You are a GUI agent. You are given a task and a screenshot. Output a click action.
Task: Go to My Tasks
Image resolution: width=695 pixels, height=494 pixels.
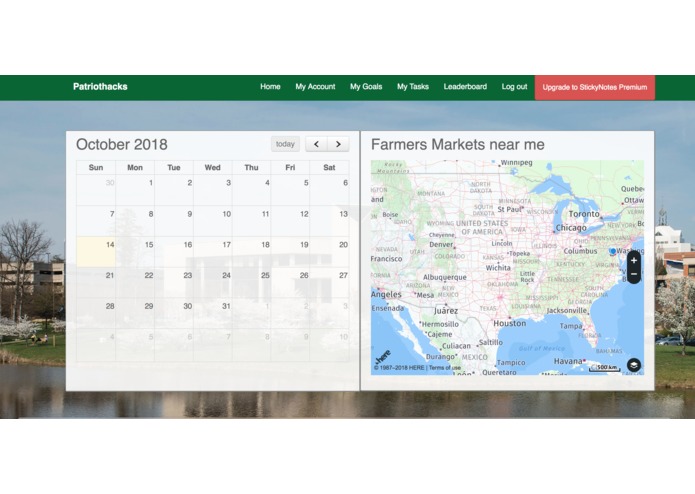pyautogui.click(x=413, y=87)
